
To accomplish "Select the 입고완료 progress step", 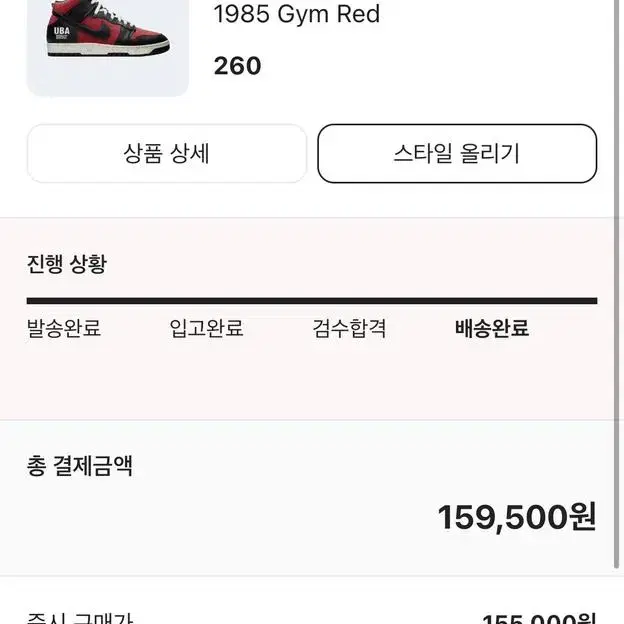I will pos(206,328).
